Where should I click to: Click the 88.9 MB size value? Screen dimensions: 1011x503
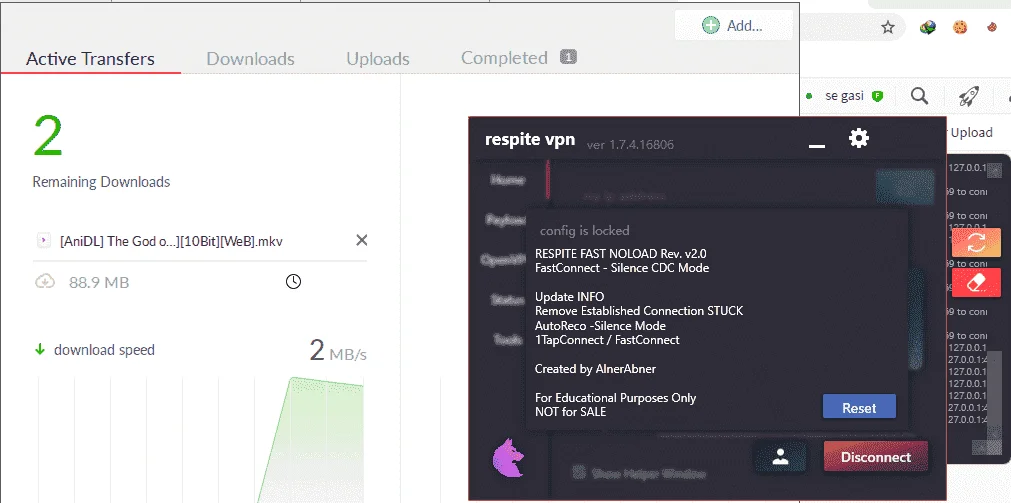[99, 282]
